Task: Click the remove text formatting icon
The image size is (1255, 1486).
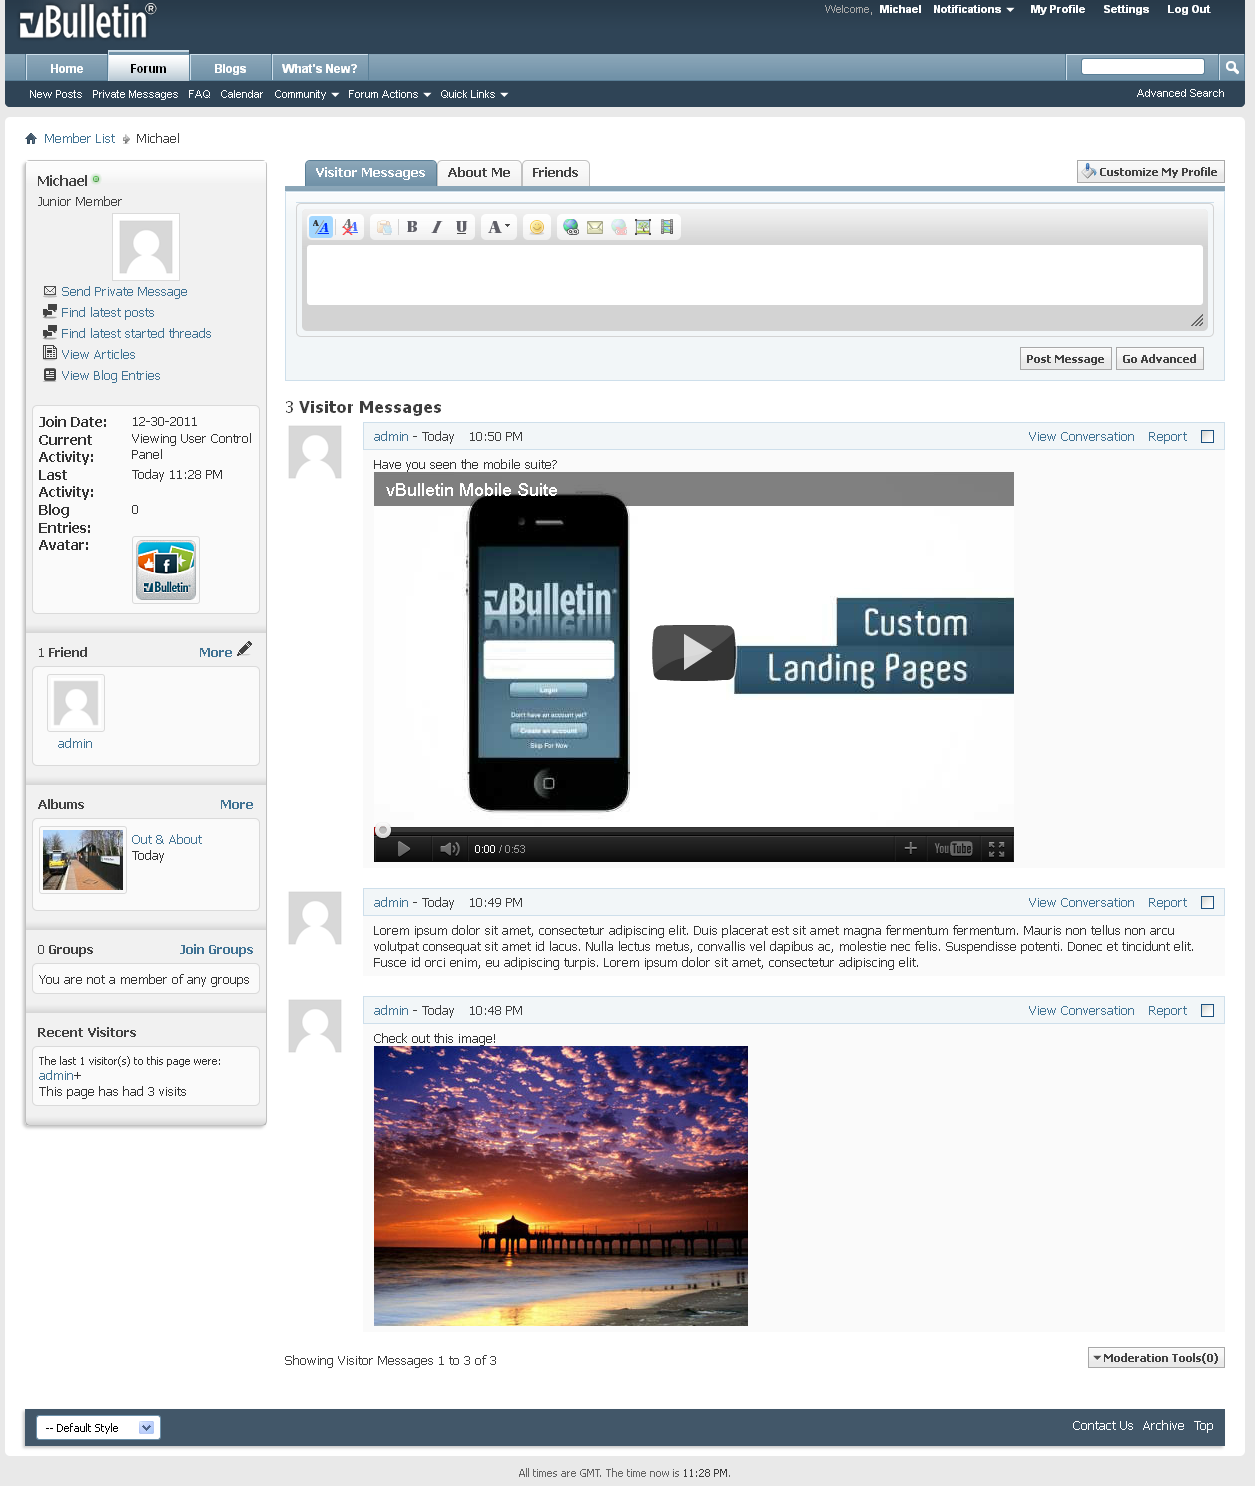Action: point(350,227)
